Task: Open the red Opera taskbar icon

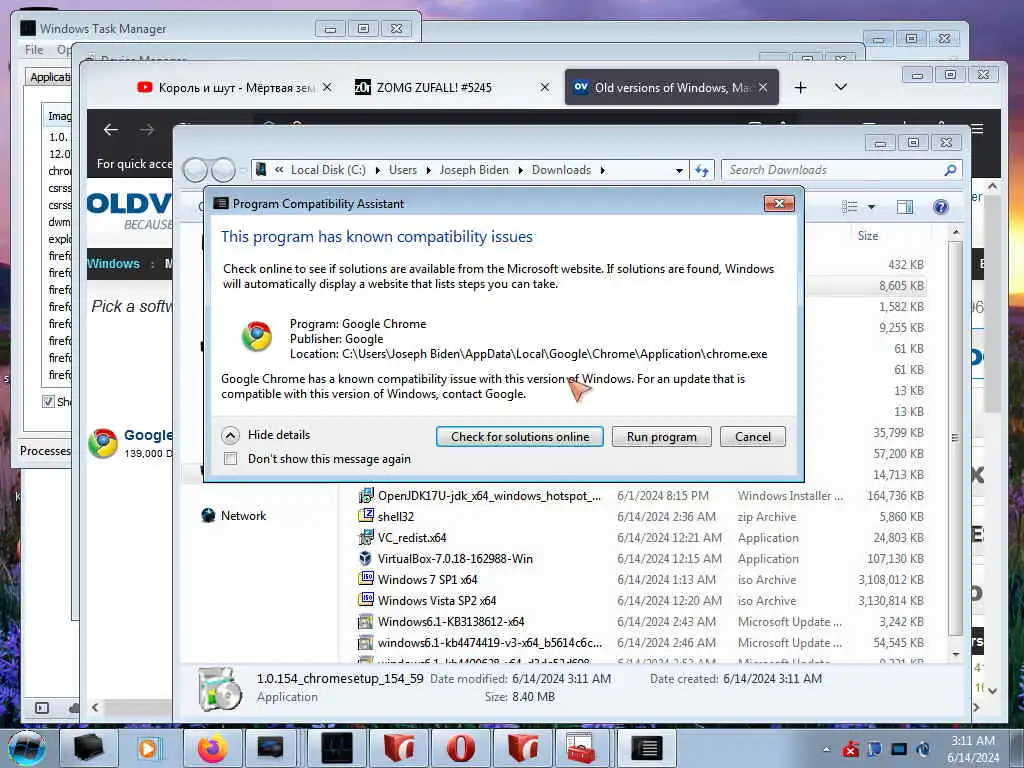Action: [461, 748]
